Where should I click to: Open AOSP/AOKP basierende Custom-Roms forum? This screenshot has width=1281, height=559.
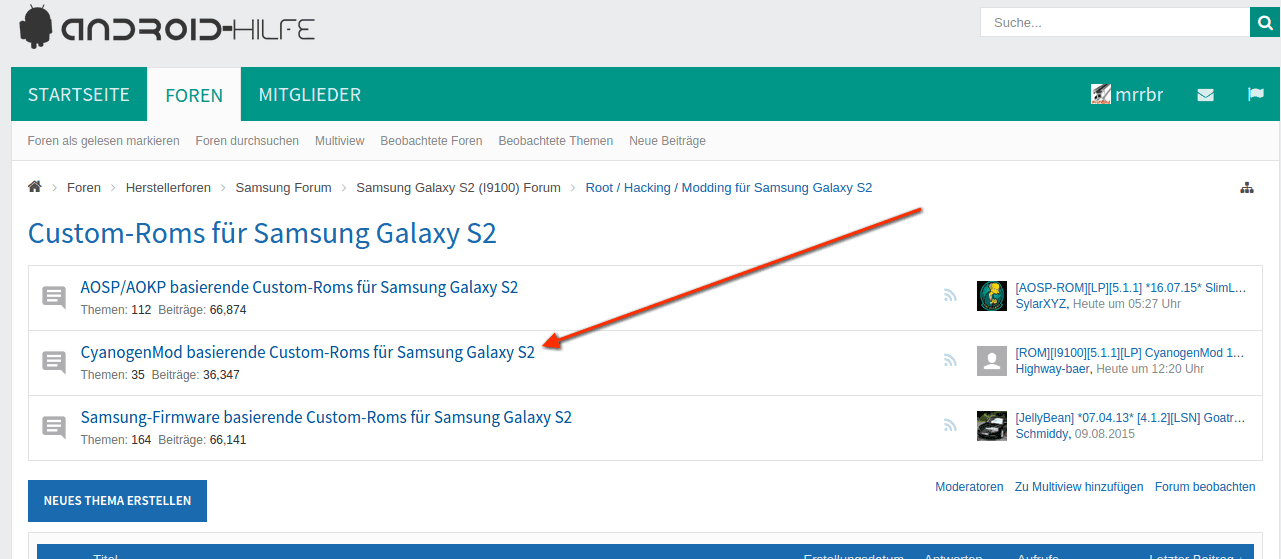tap(299, 288)
